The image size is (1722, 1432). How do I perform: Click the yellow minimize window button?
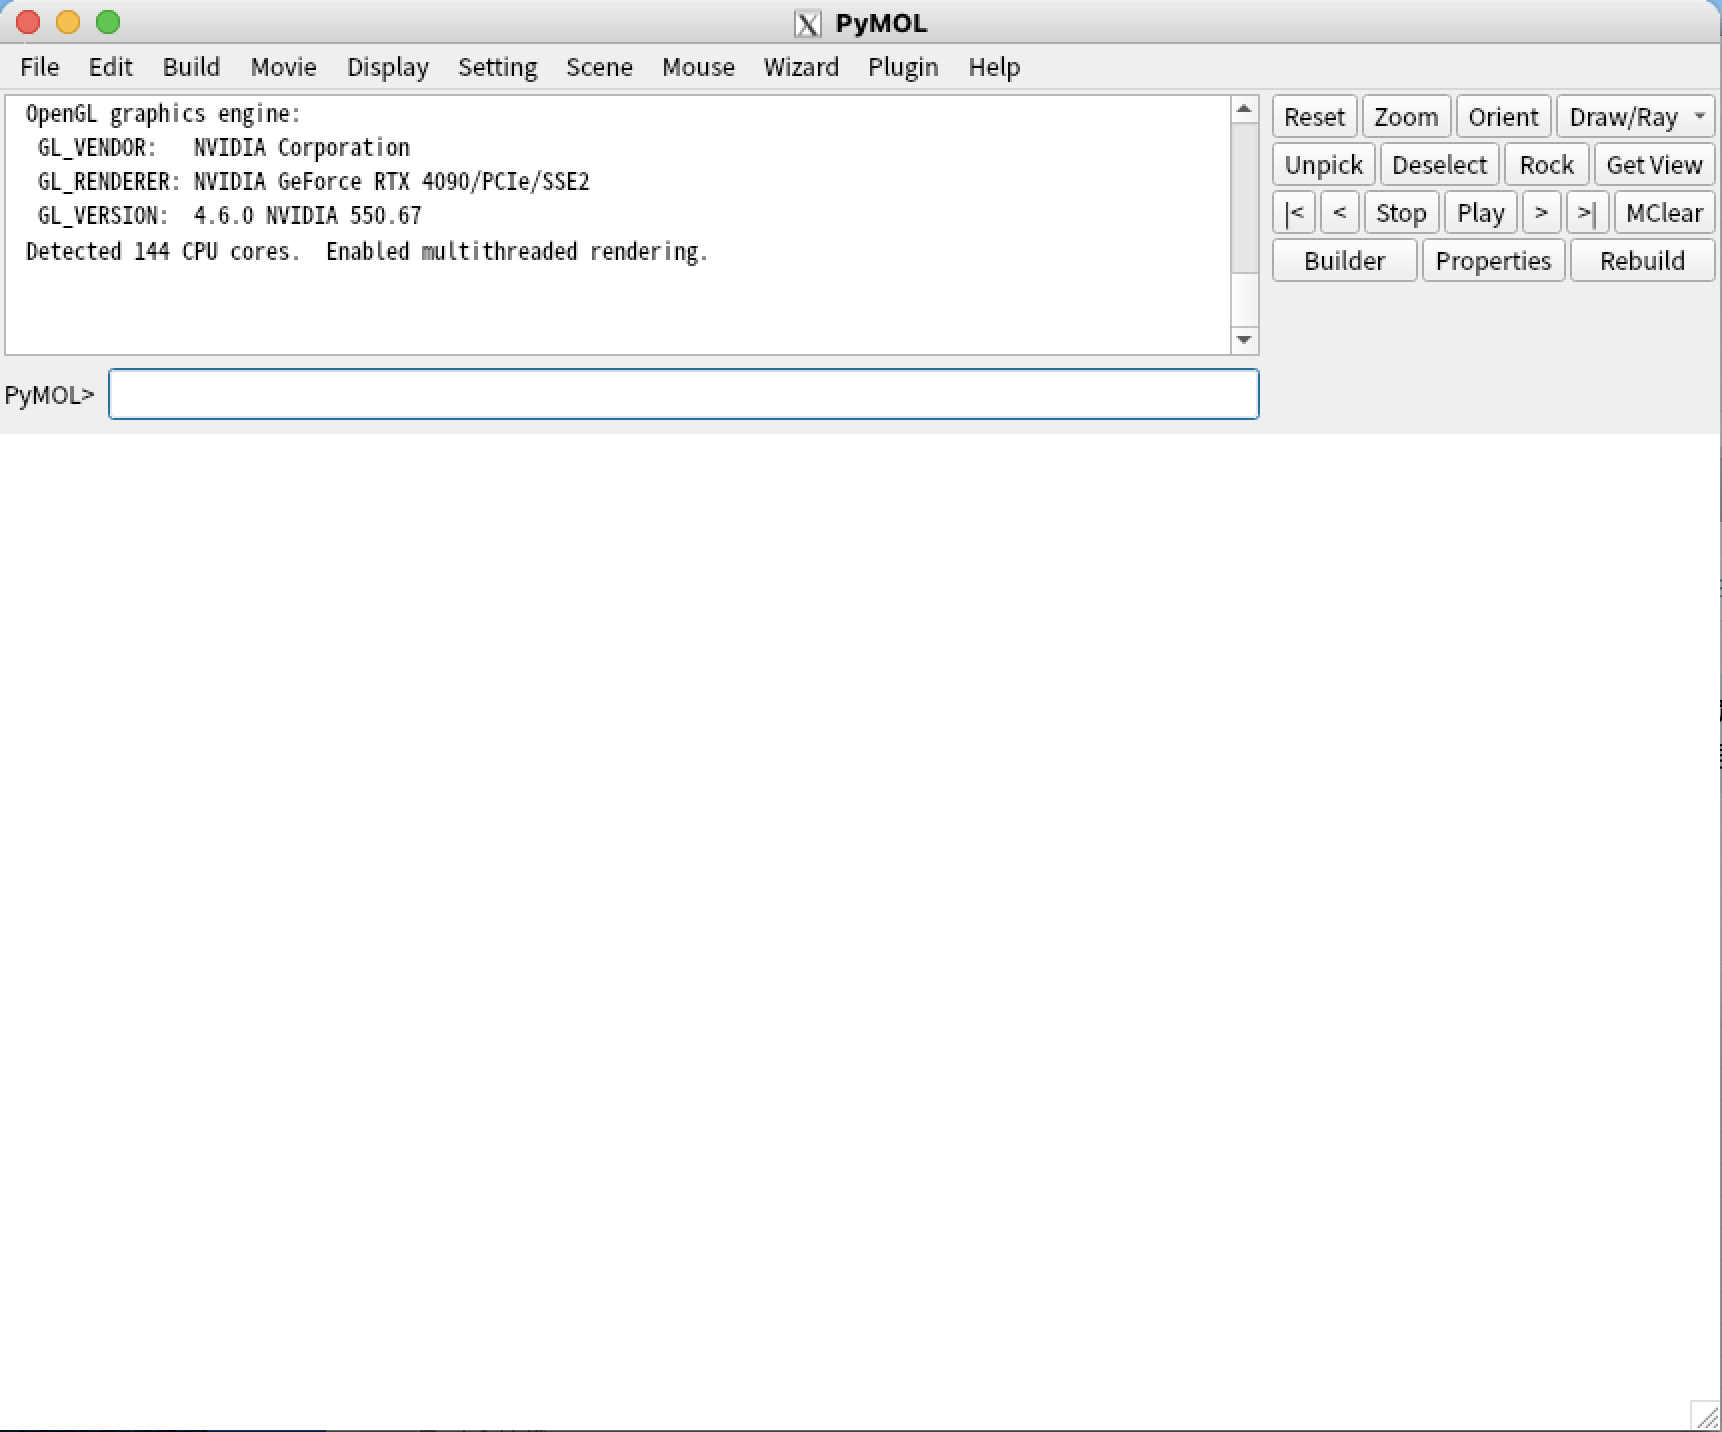[68, 22]
